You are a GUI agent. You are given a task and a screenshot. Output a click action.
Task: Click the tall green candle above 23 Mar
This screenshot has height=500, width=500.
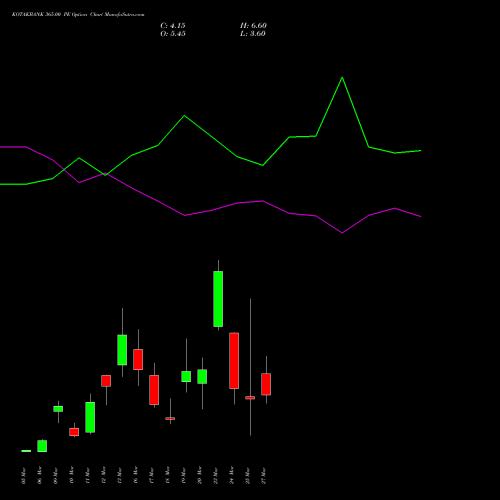click(218, 299)
